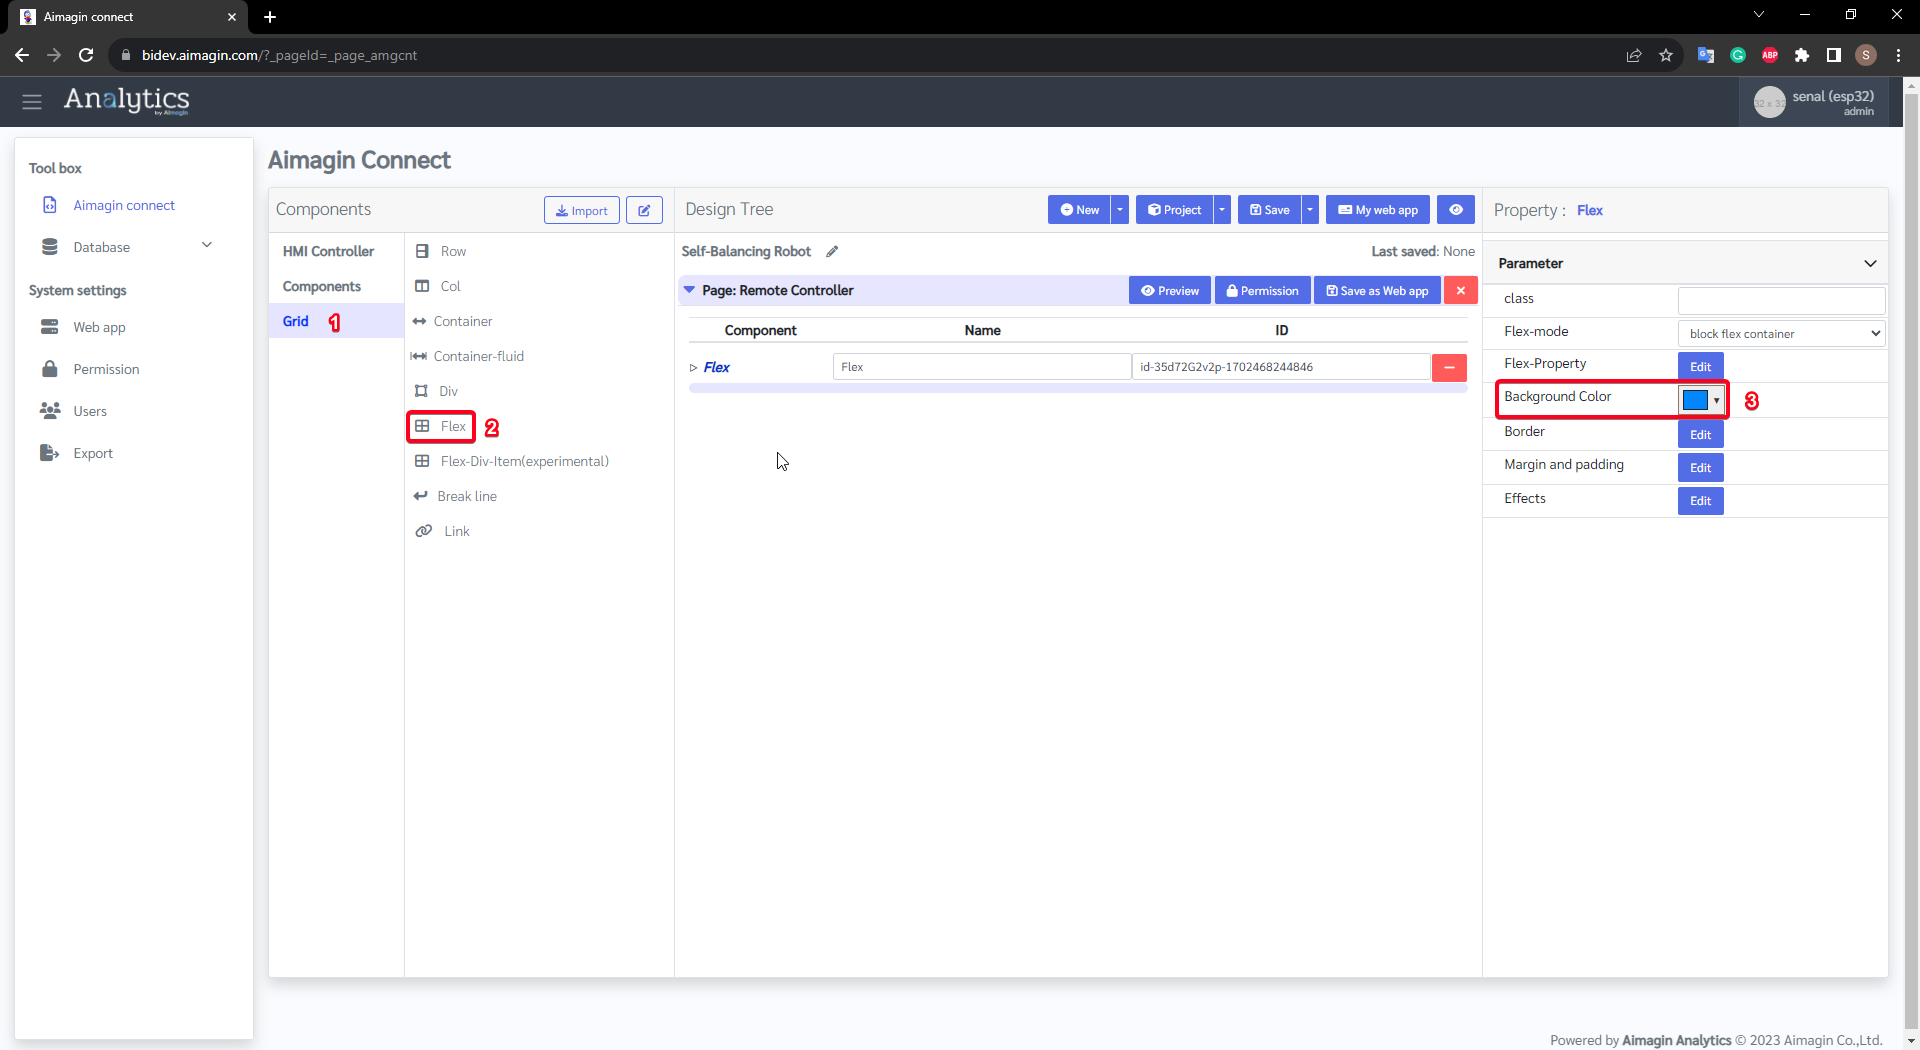Collapse the Parameter section
1920x1050 pixels.
point(1870,264)
